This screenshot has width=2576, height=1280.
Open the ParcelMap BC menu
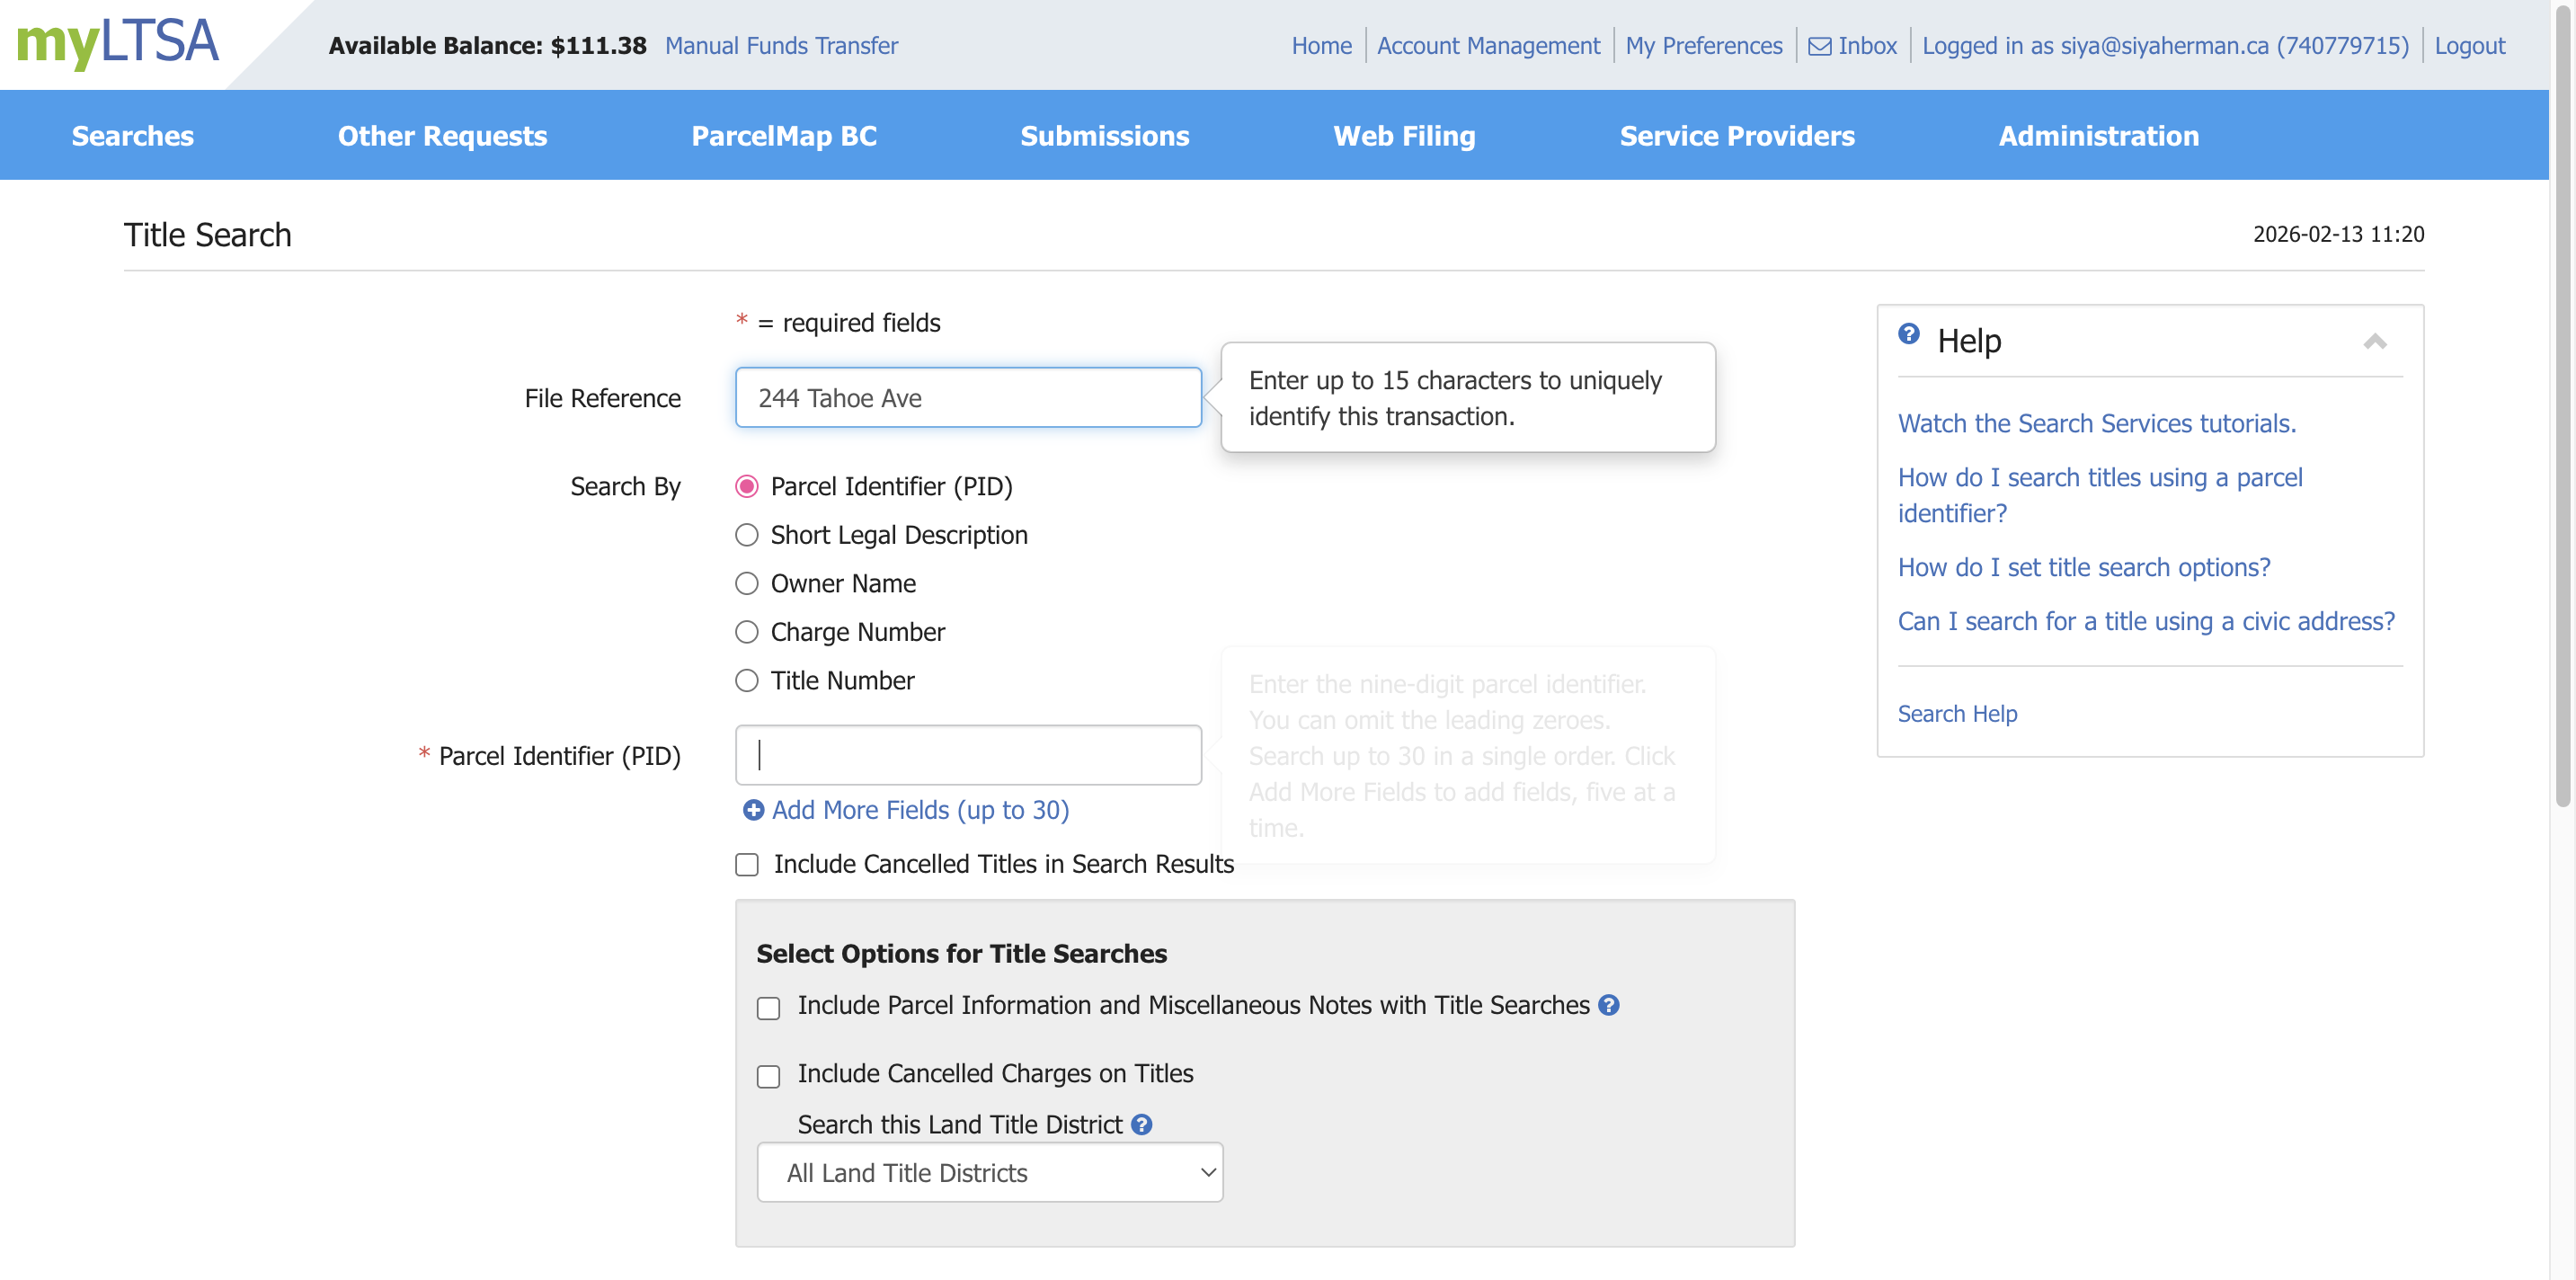[x=783, y=136]
